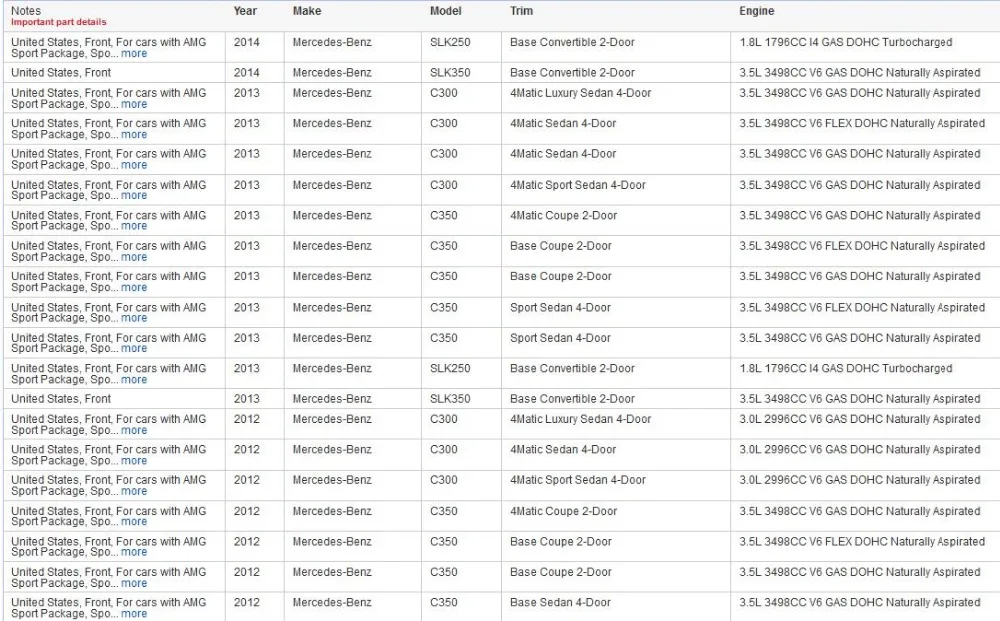Click 3.5L GAS engine cell in 2014 SLK350 row
Image resolution: width=1000 pixels, height=621 pixels.
coord(860,73)
